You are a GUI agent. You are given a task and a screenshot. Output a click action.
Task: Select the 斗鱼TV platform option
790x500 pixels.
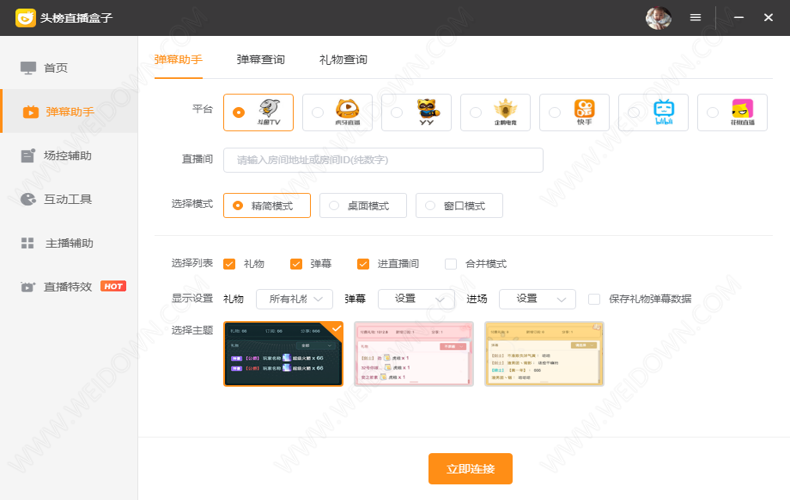click(258, 112)
